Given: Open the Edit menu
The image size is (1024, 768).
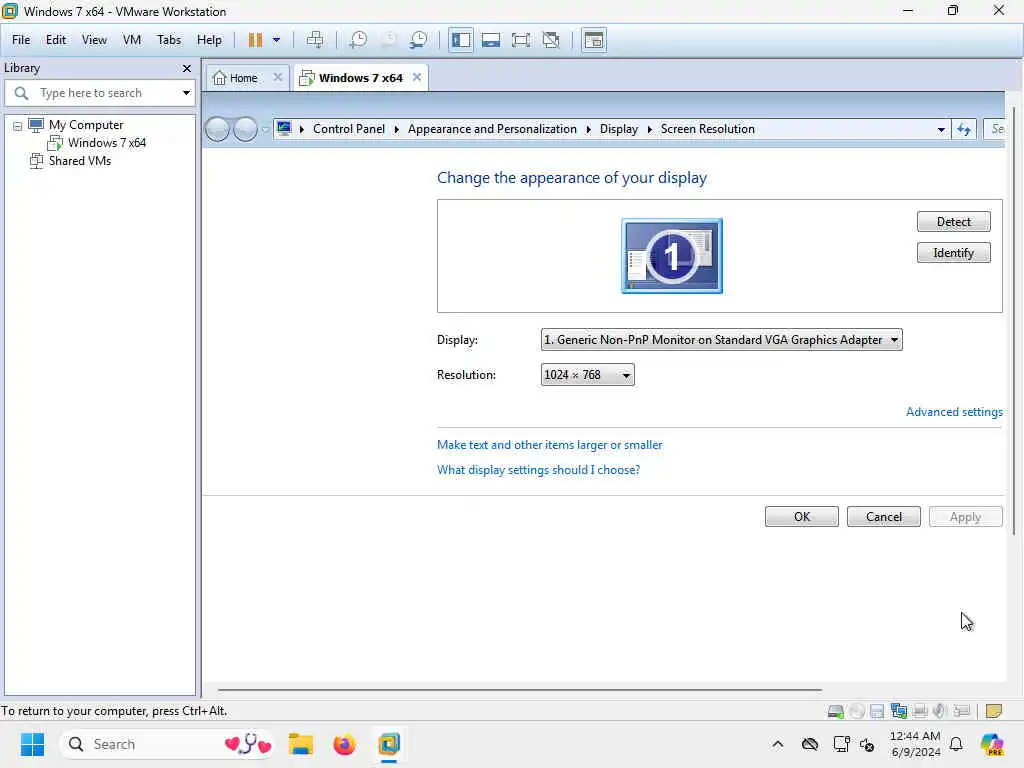Looking at the screenshot, I should tap(56, 40).
